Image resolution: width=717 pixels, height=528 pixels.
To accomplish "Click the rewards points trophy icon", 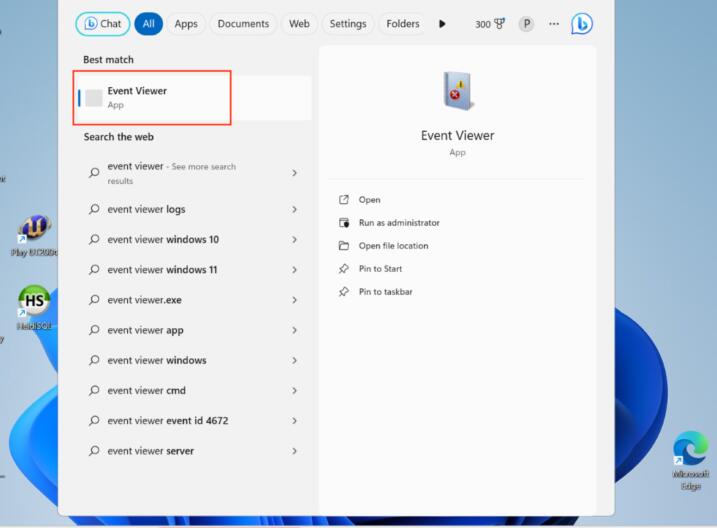I will click(x=499, y=24).
